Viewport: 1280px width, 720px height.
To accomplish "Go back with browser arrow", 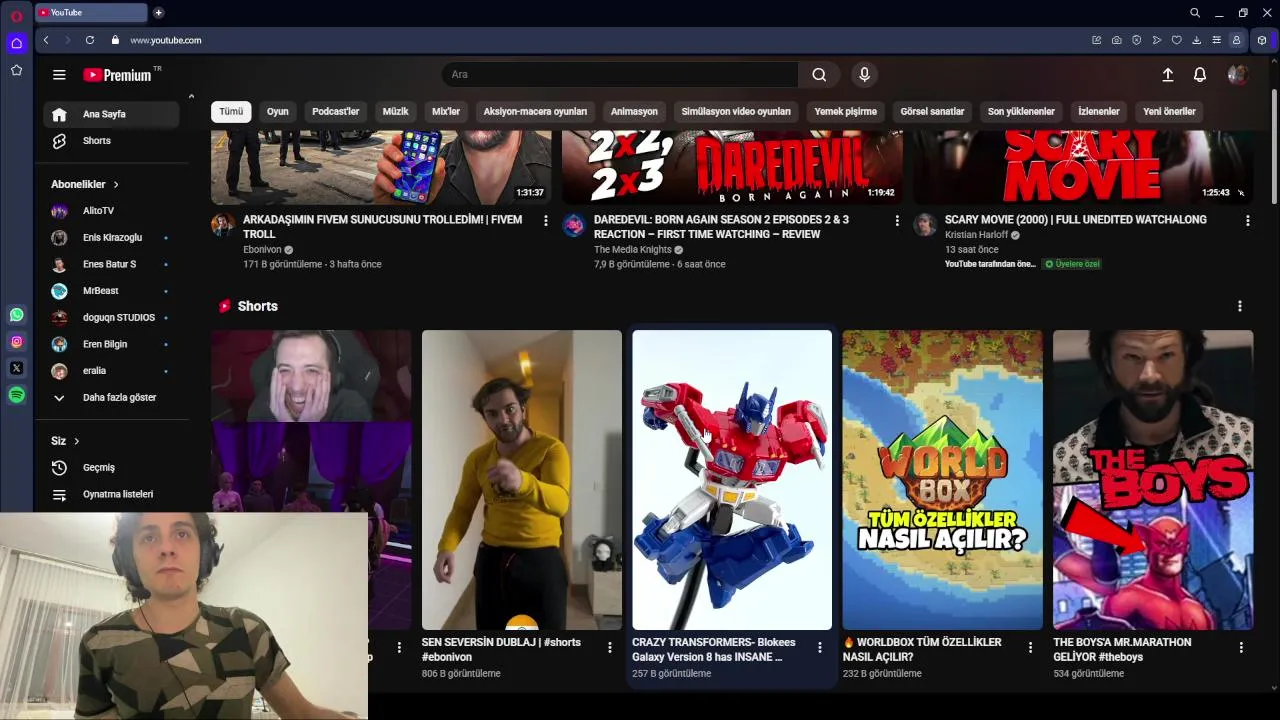I will point(46,40).
